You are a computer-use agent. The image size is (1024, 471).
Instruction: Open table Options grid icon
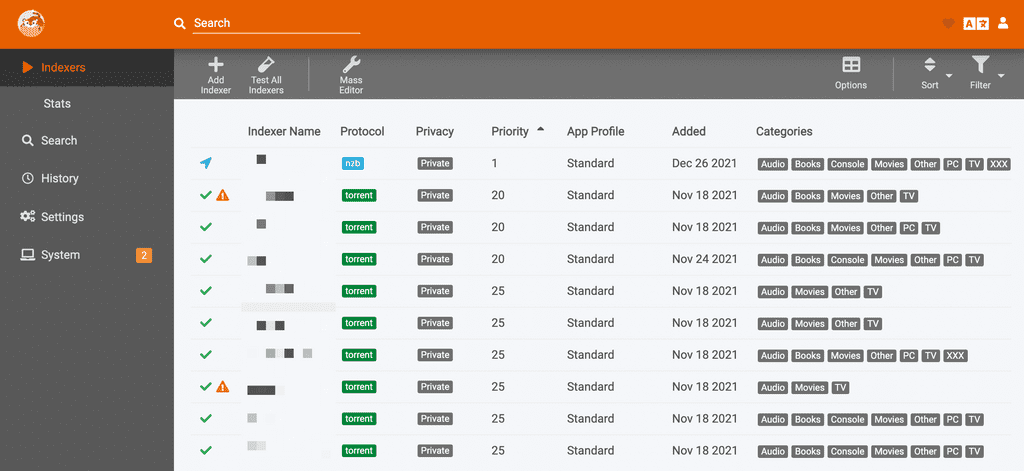[x=851, y=66]
